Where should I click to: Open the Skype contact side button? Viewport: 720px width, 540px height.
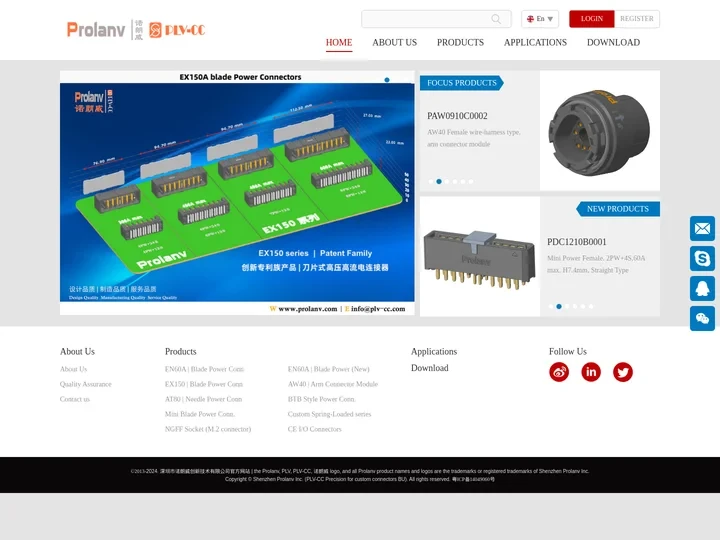pos(702,258)
